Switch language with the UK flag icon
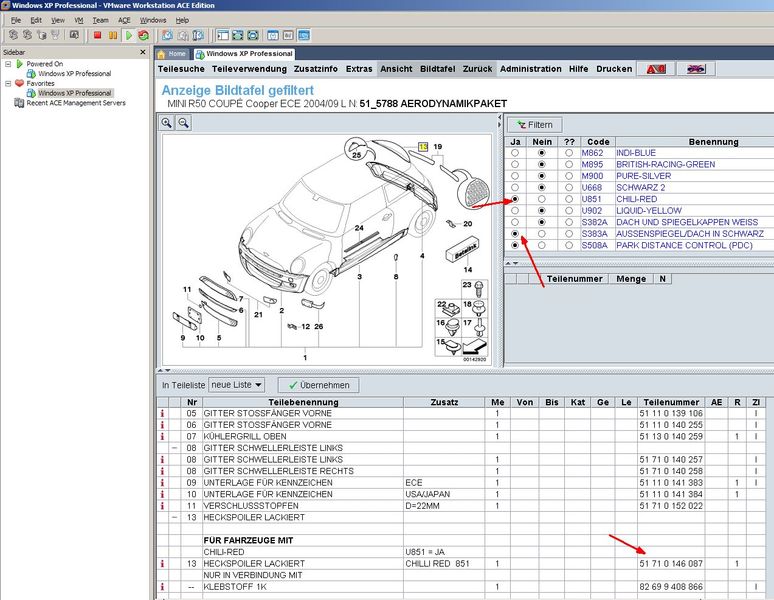The height and width of the screenshot is (600, 774). pos(696,69)
